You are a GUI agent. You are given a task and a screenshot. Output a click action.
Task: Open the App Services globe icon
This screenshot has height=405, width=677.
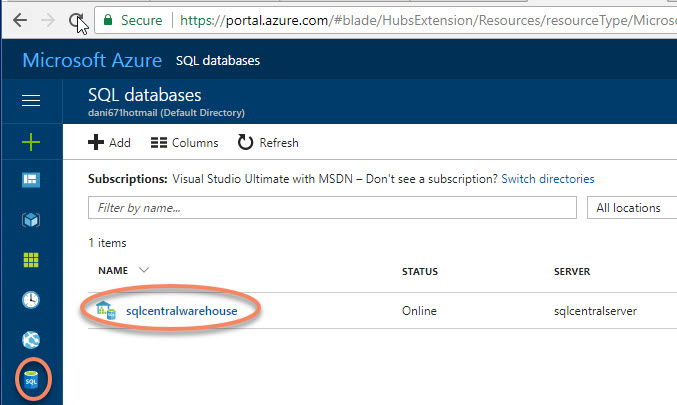(31, 340)
